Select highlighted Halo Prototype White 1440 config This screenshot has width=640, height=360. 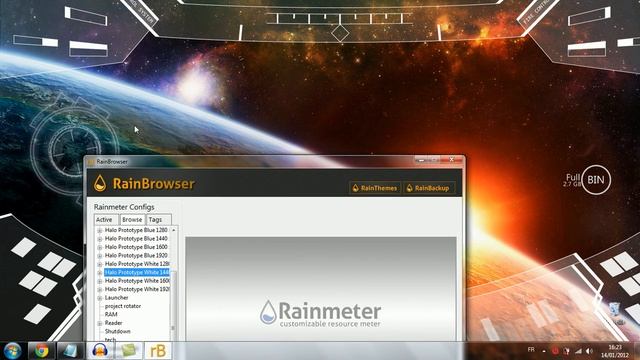coord(137,272)
